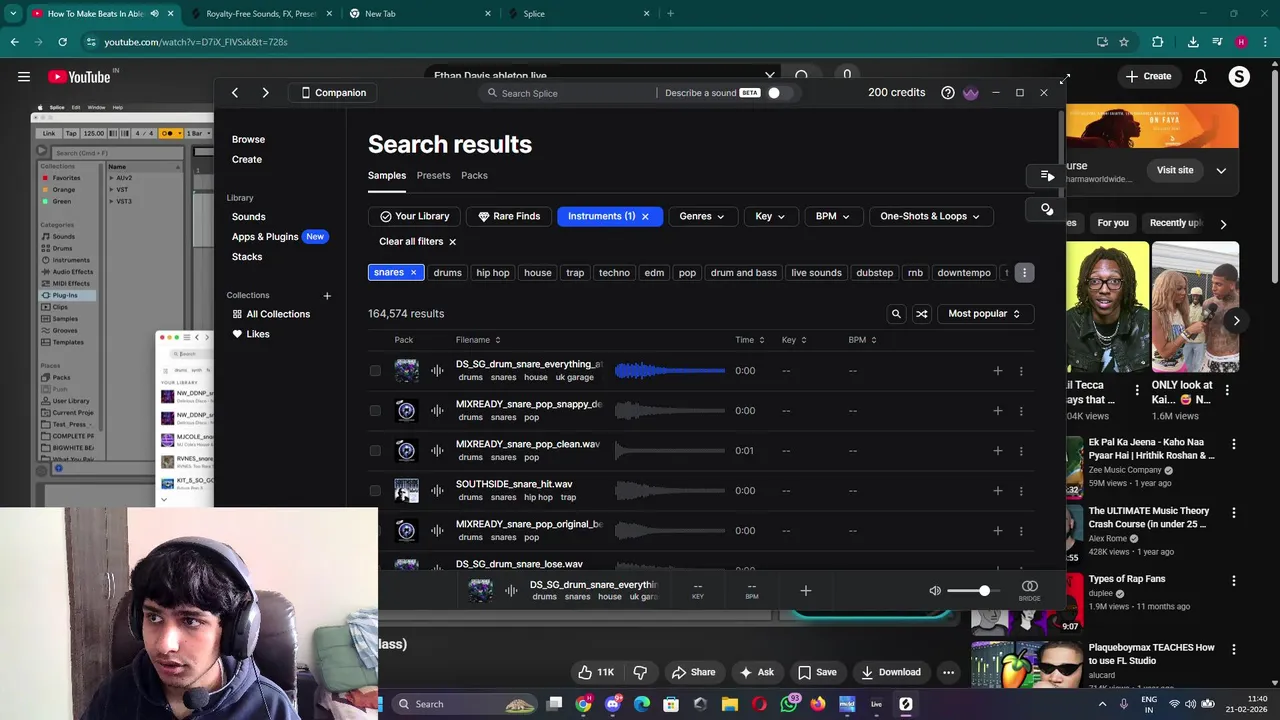Shuffle the search results
Viewport: 1280px width, 720px height.
922,314
